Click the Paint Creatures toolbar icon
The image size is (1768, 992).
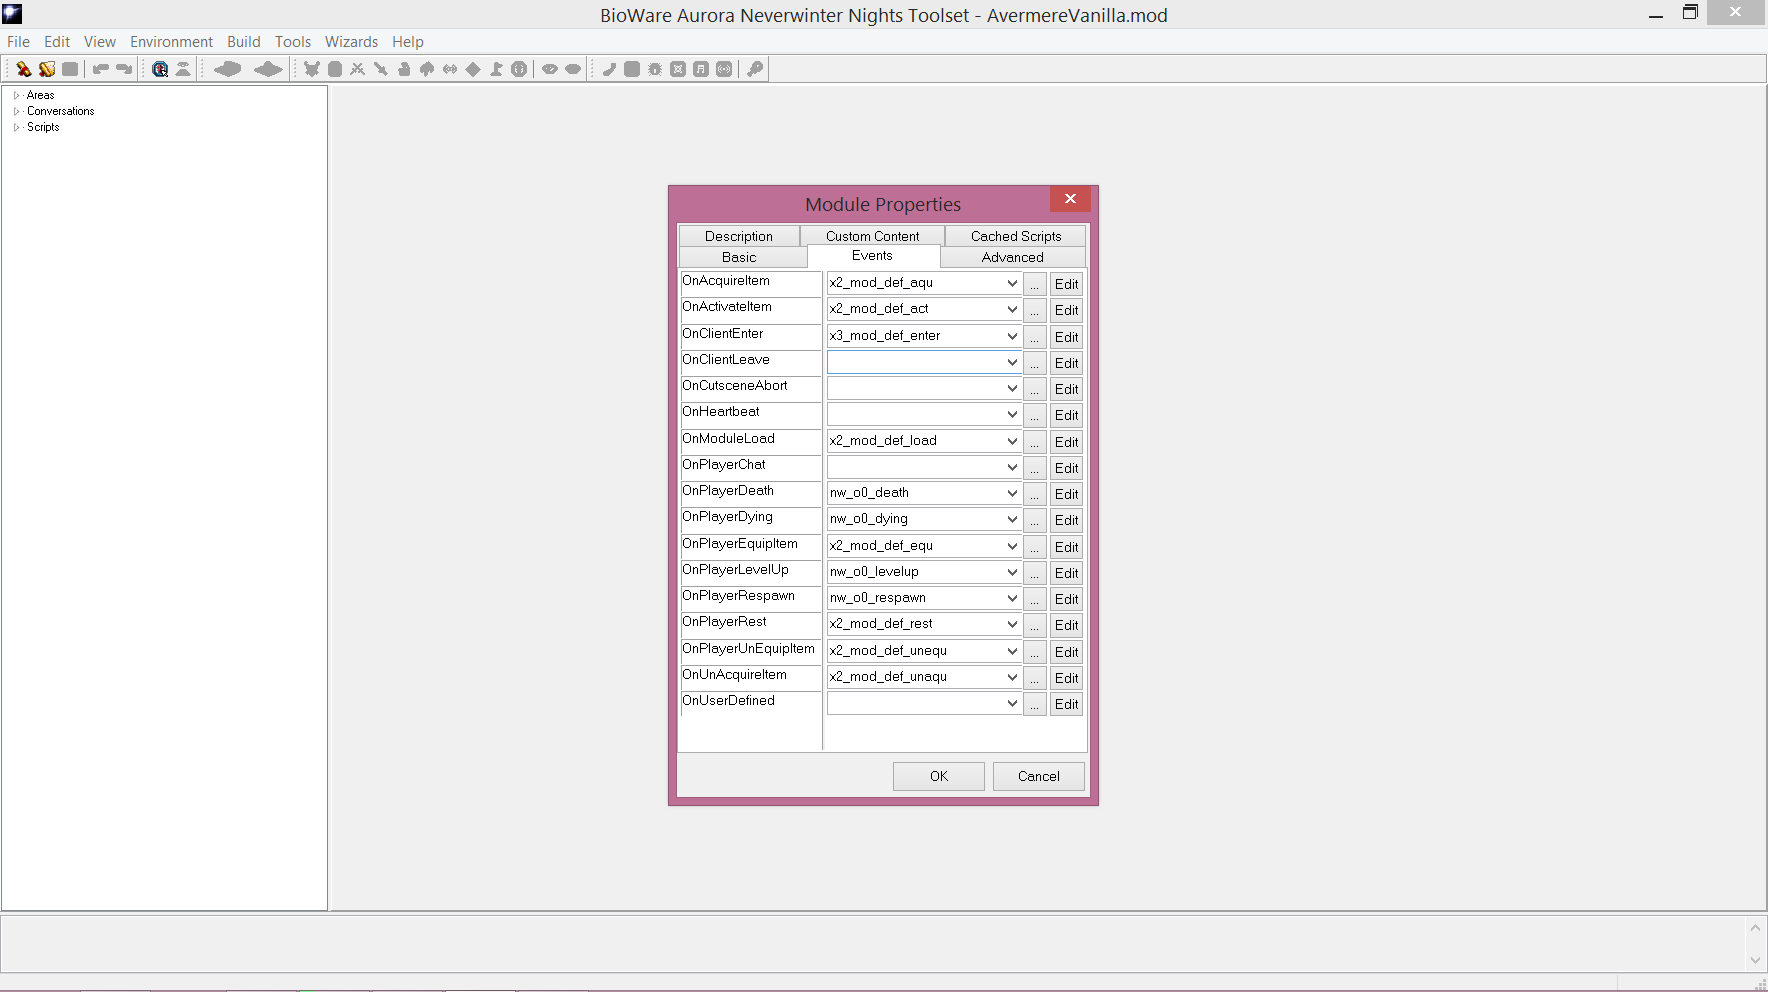click(312, 69)
